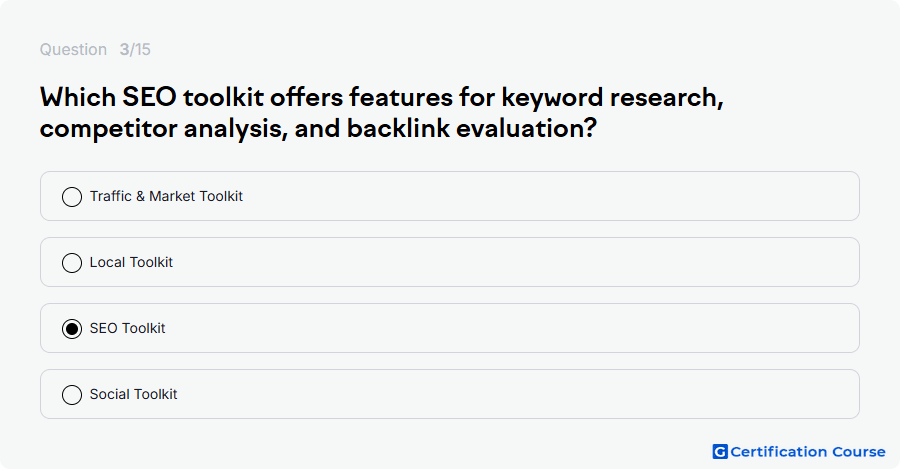Click the 'Social Toolkit' label text

pyautogui.click(x=133, y=394)
